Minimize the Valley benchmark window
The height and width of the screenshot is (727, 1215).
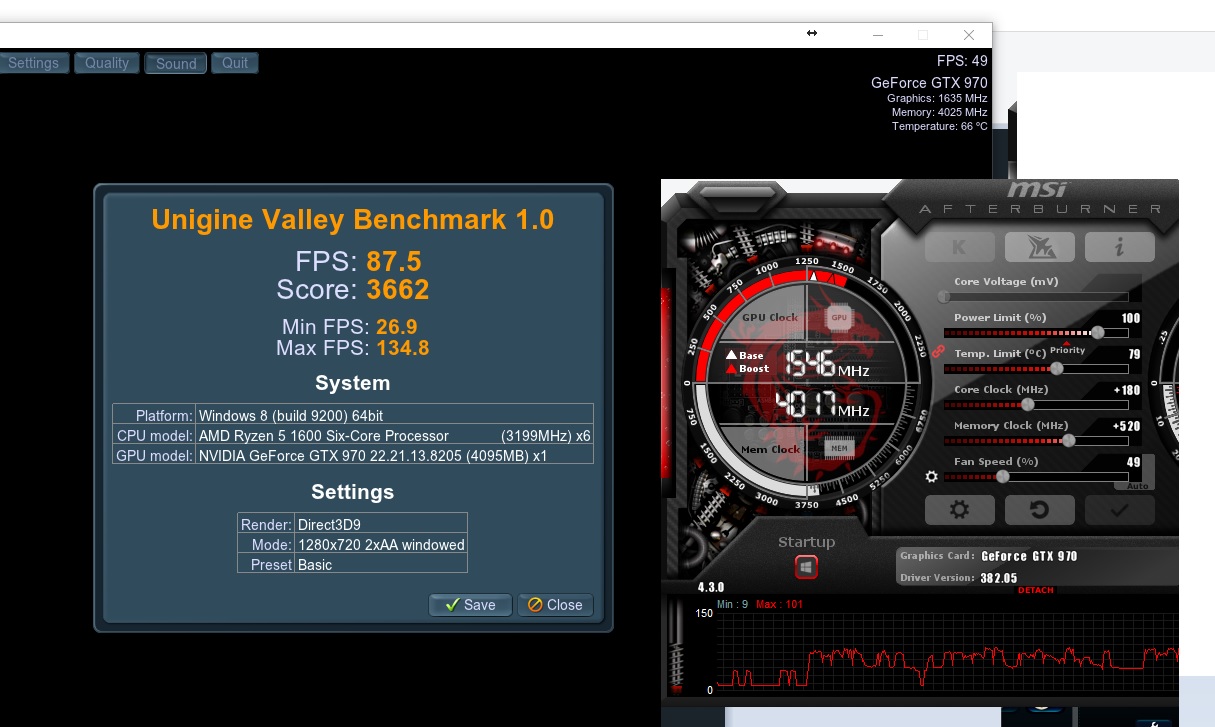877,34
